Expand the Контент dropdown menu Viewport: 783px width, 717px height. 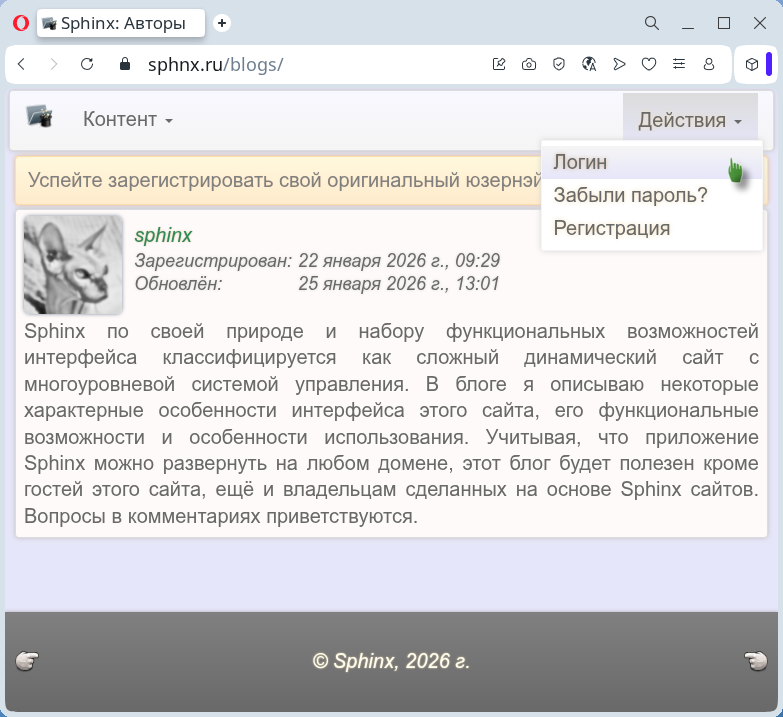click(128, 120)
